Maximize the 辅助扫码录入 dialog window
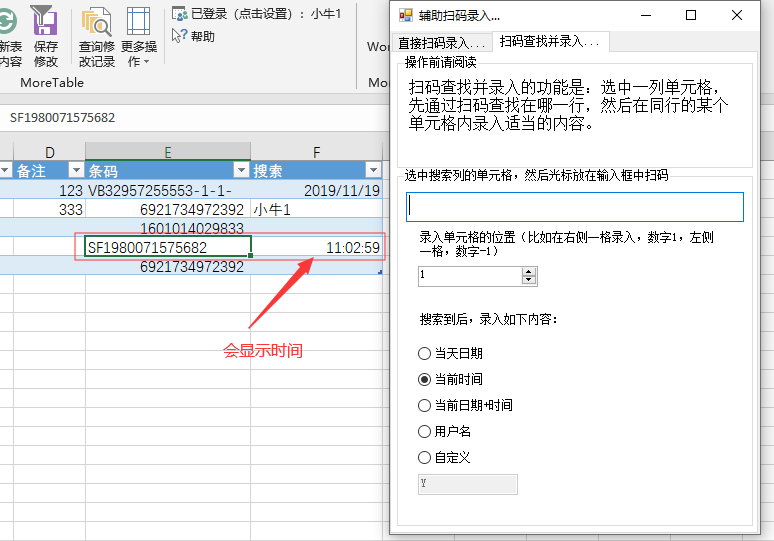This screenshot has height=541, width=774. pyautogui.click(x=691, y=15)
